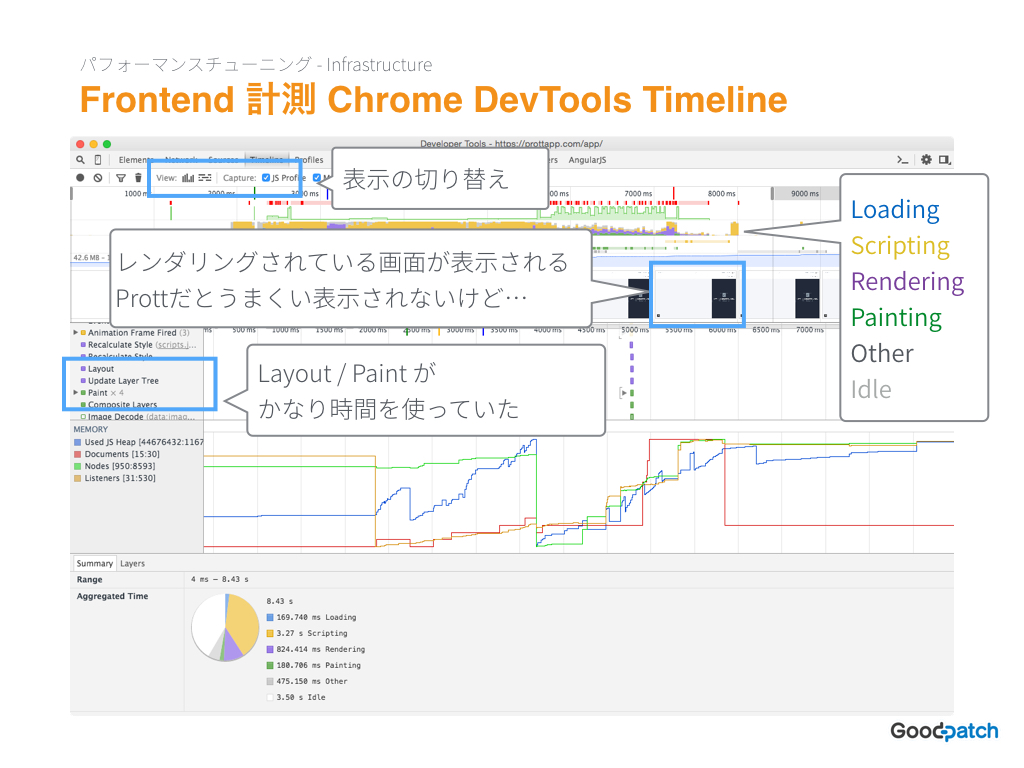This screenshot has width=1024, height=768.
Task: Click the blue Loading legend swatch
Action: point(270,617)
